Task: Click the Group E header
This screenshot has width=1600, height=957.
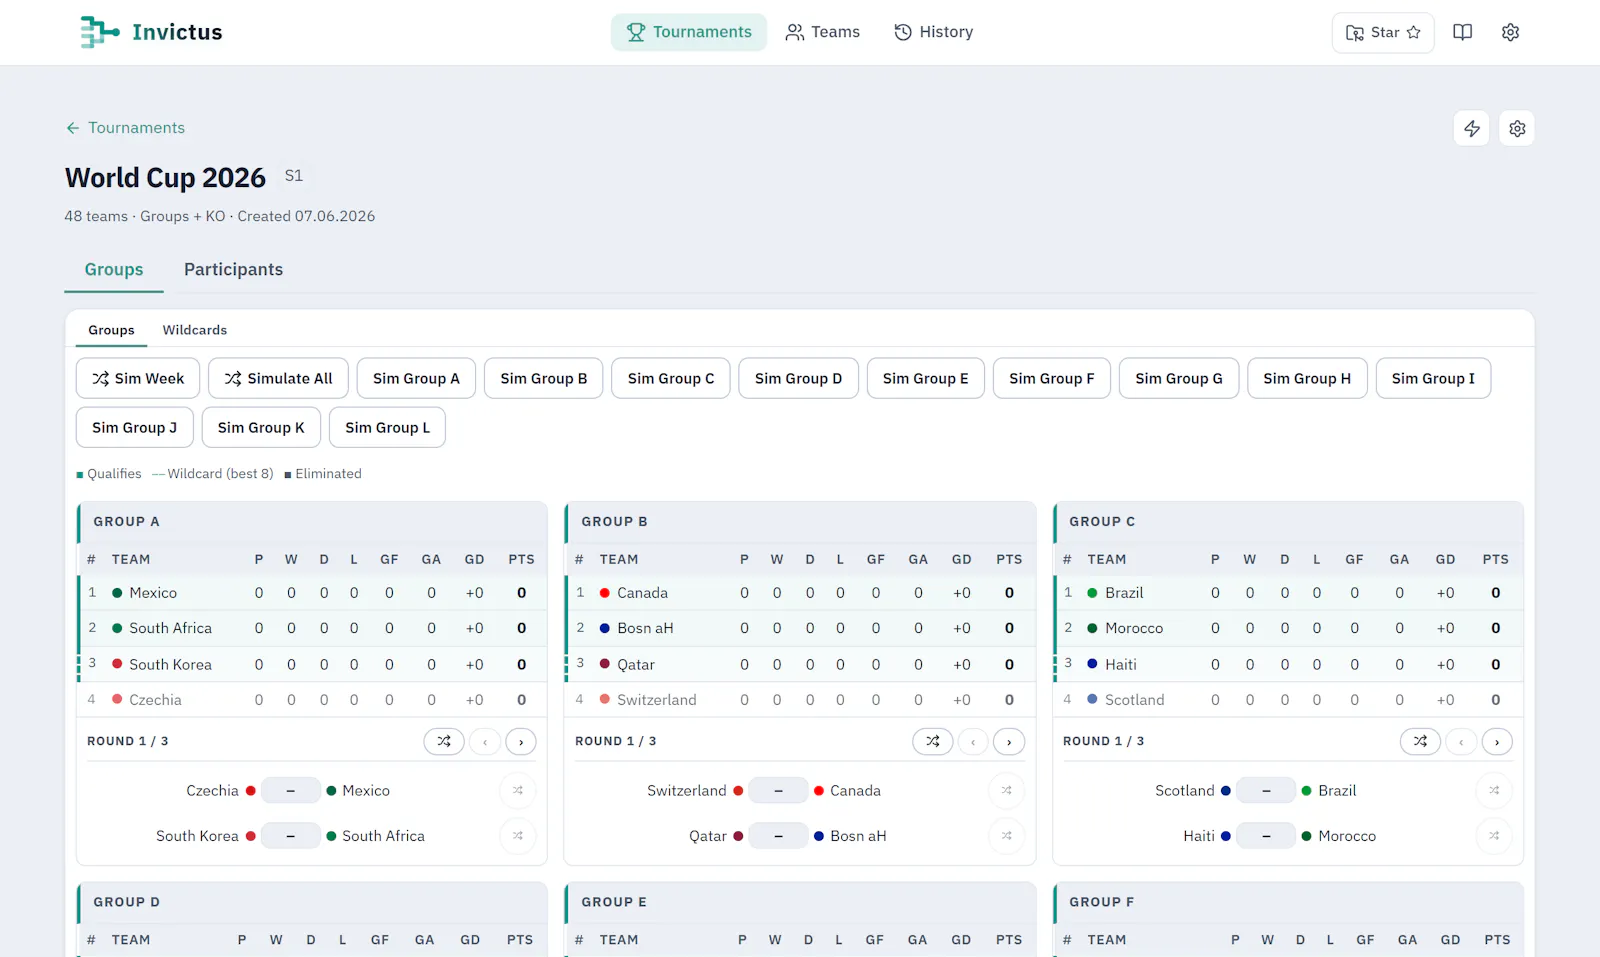Action: [800, 902]
